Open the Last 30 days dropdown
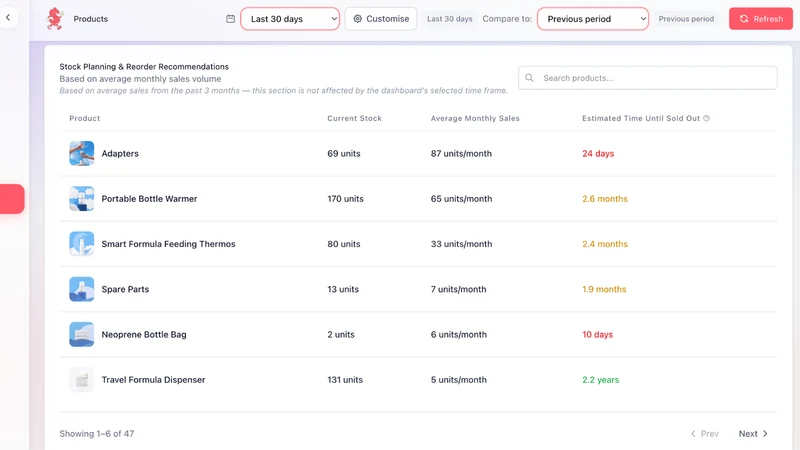 pos(290,19)
